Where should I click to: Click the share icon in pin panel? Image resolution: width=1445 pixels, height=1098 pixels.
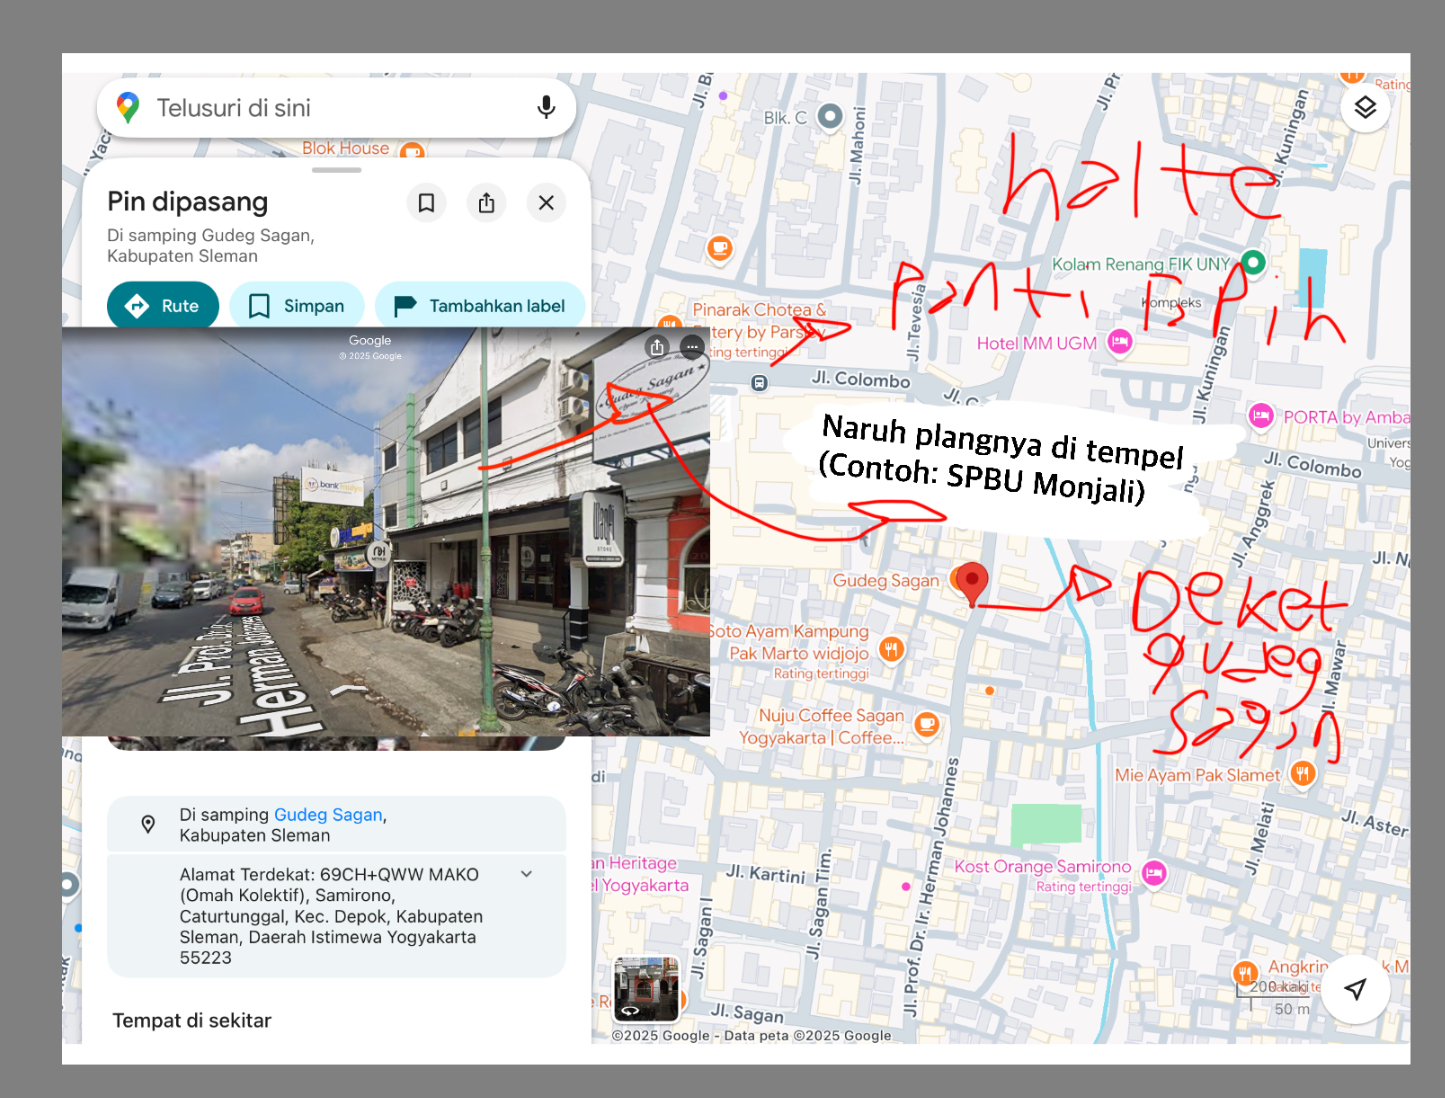coord(486,203)
